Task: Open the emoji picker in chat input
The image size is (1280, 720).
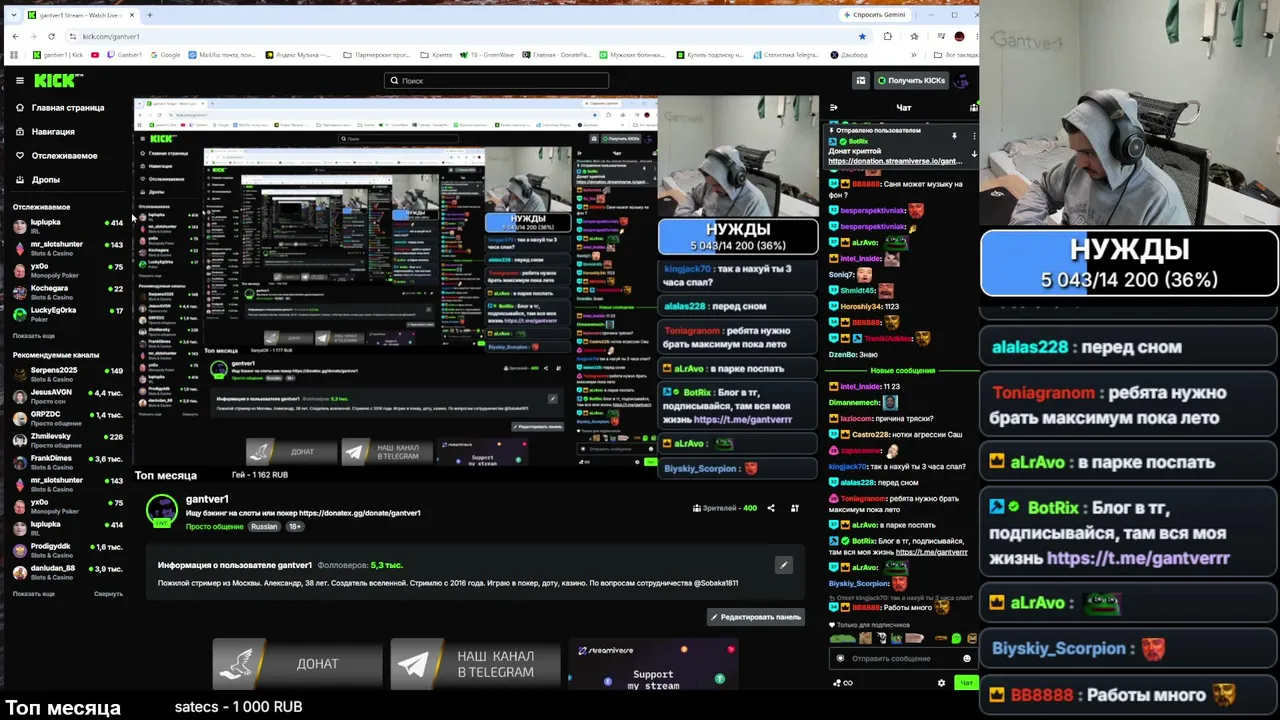Action: 966,658
